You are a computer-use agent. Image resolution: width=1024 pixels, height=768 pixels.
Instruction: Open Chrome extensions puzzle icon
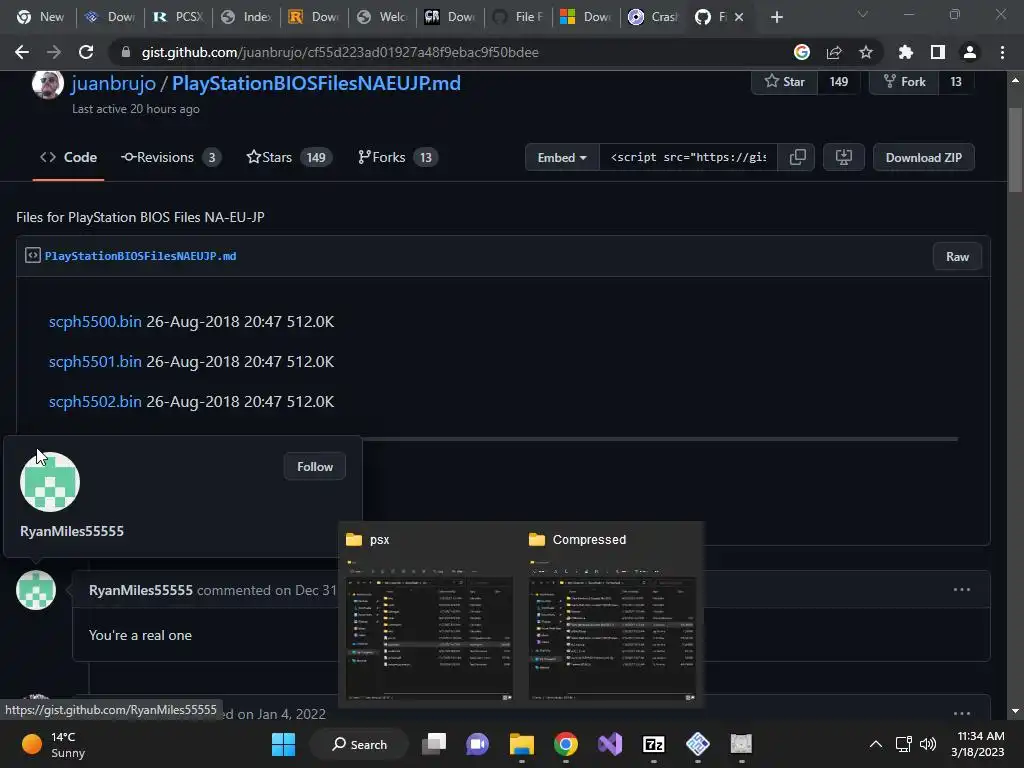pyautogui.click(x=905, y=52)
